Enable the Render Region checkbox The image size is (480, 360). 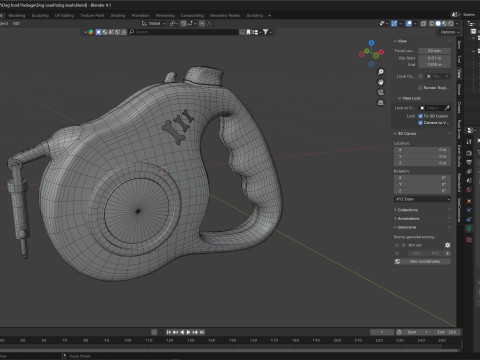(x=420, y=88)
